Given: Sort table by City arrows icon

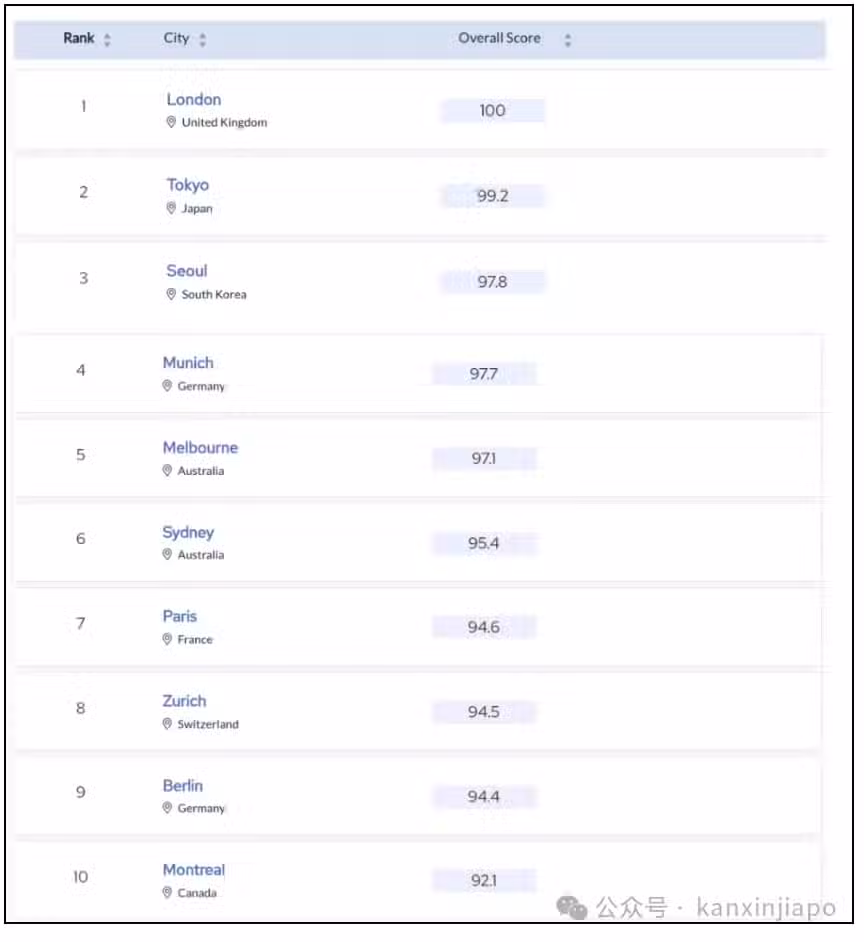Looking at the screenshot, I should (202, 40).
